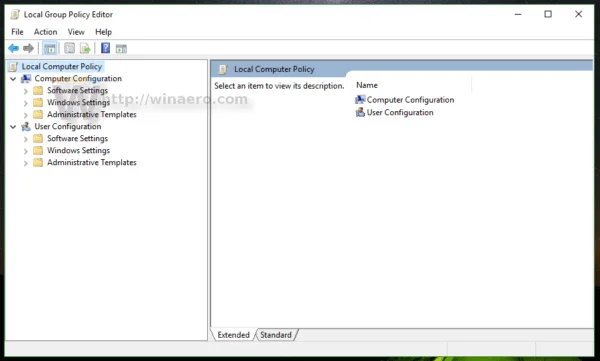Expand Administrative Templates under User Configuration

point(26,163)
